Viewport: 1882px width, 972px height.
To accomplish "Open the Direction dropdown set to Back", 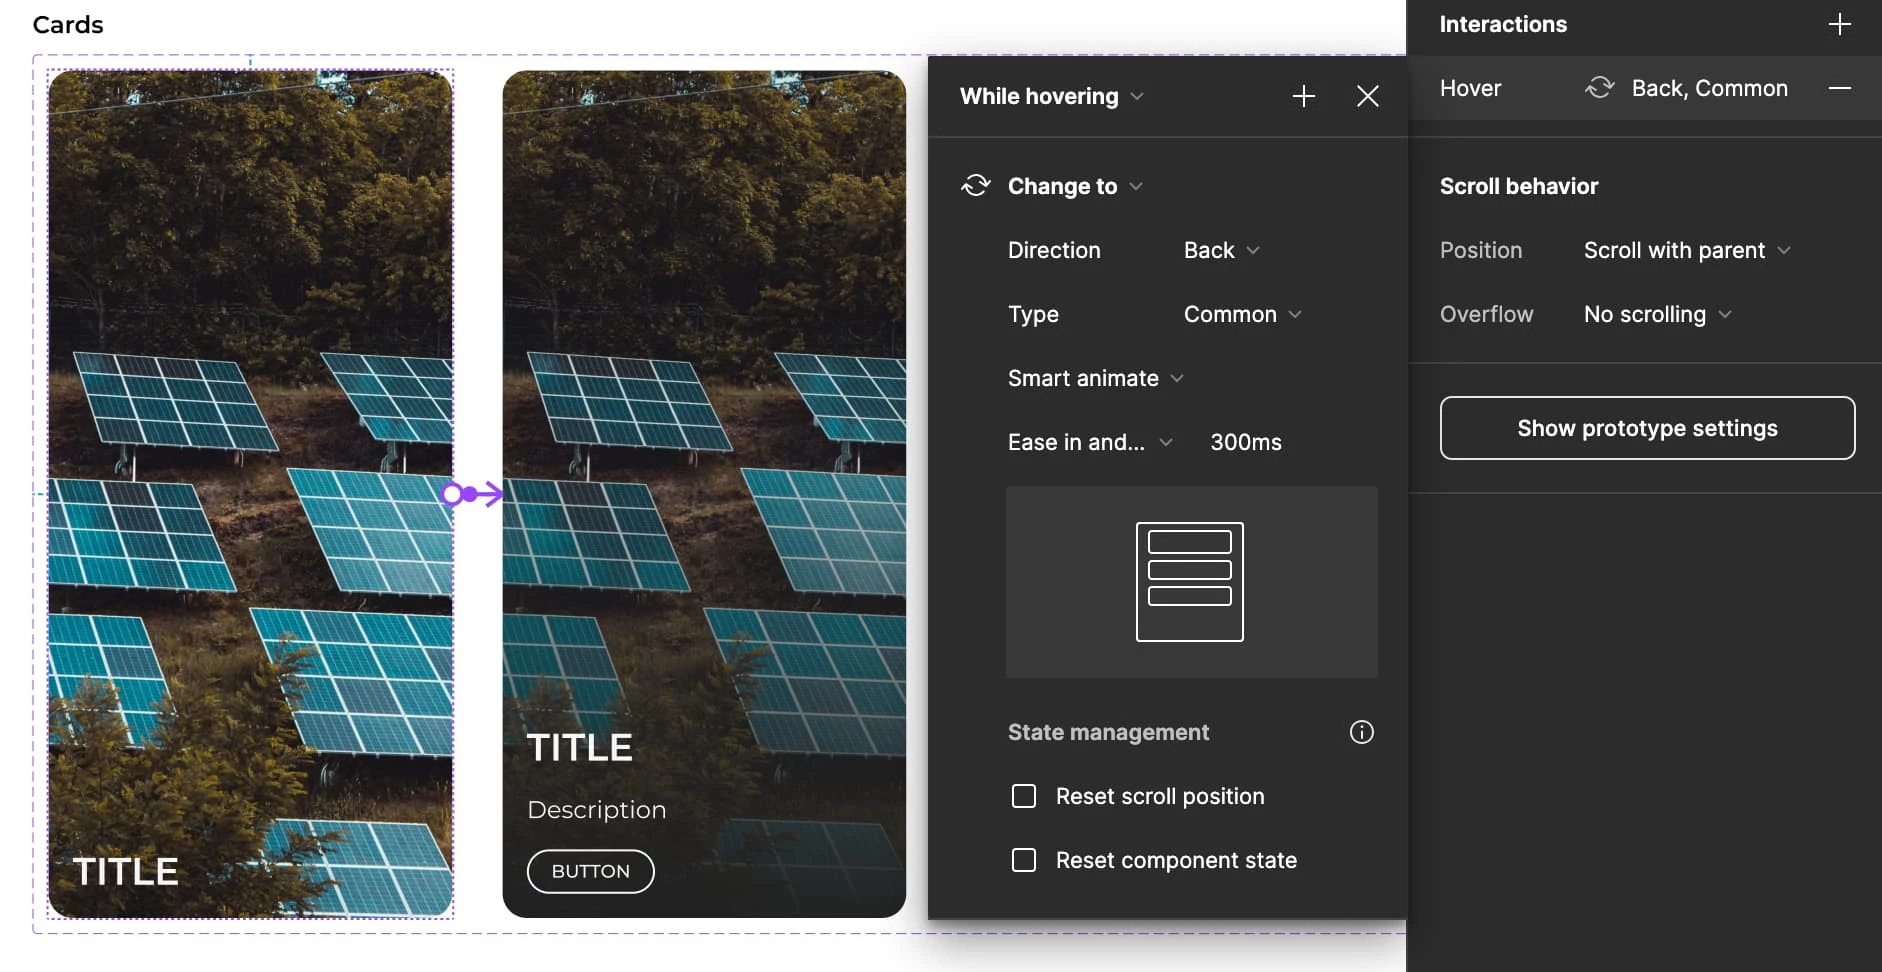I will [1221, 250].
